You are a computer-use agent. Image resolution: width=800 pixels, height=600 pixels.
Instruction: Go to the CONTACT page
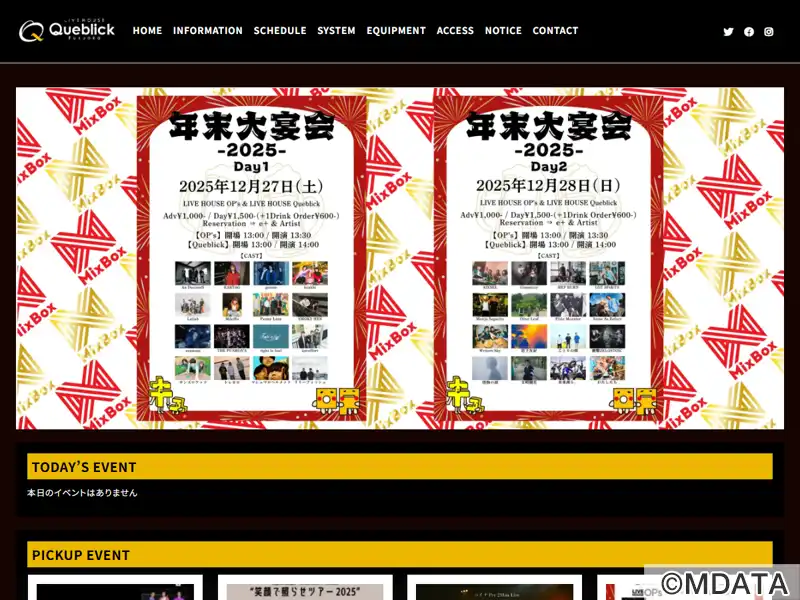click(555, 31)
